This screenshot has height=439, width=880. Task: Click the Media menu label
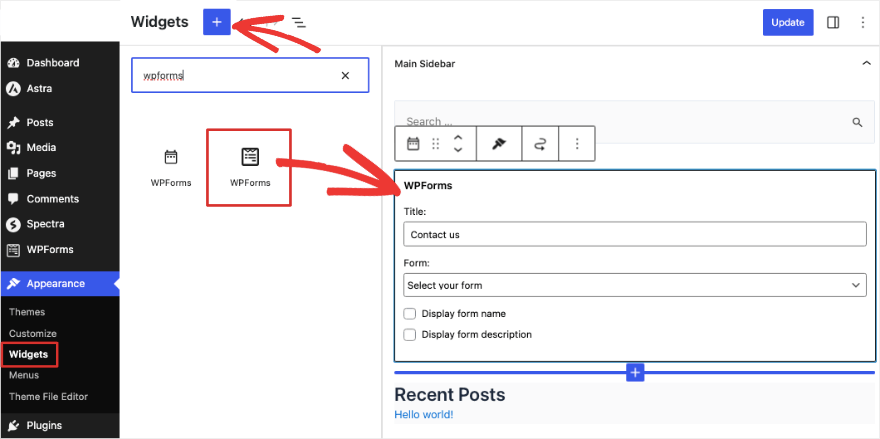pyautogui.click(x=42, y=148)
